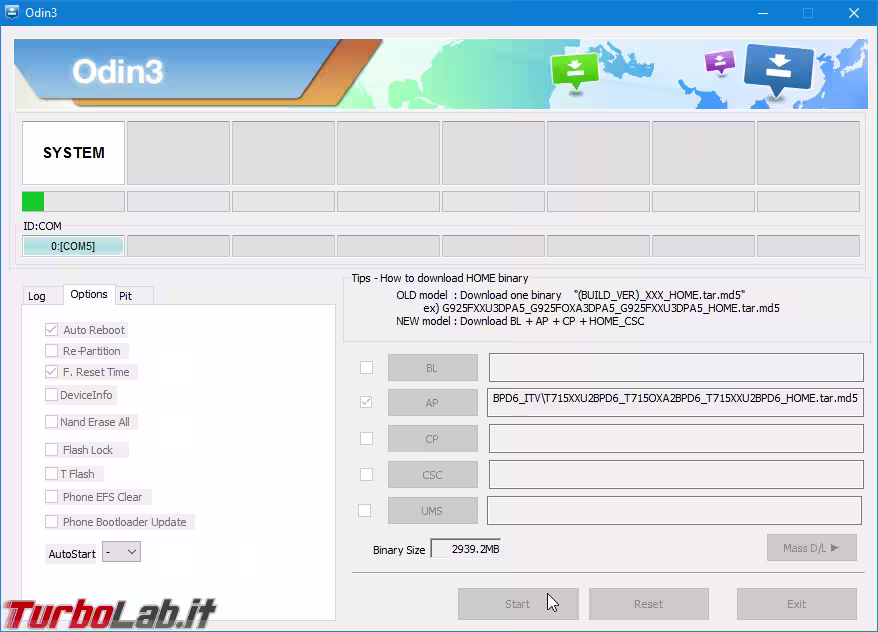Image resolution: width=878 pixels, height=632 pixels.
Task: Click the Mass D/L play arrow
Action: 835,548
